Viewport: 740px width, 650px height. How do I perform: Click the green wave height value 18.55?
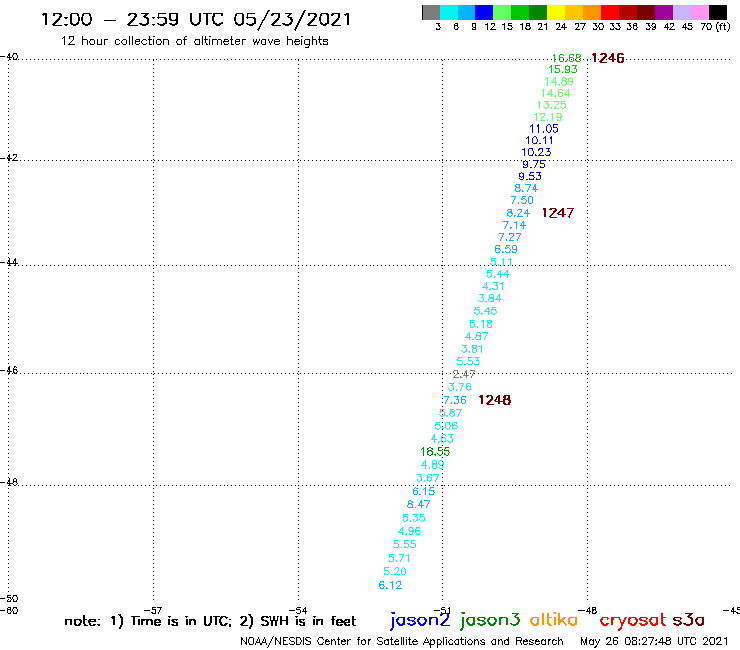(x=435, y=452)
